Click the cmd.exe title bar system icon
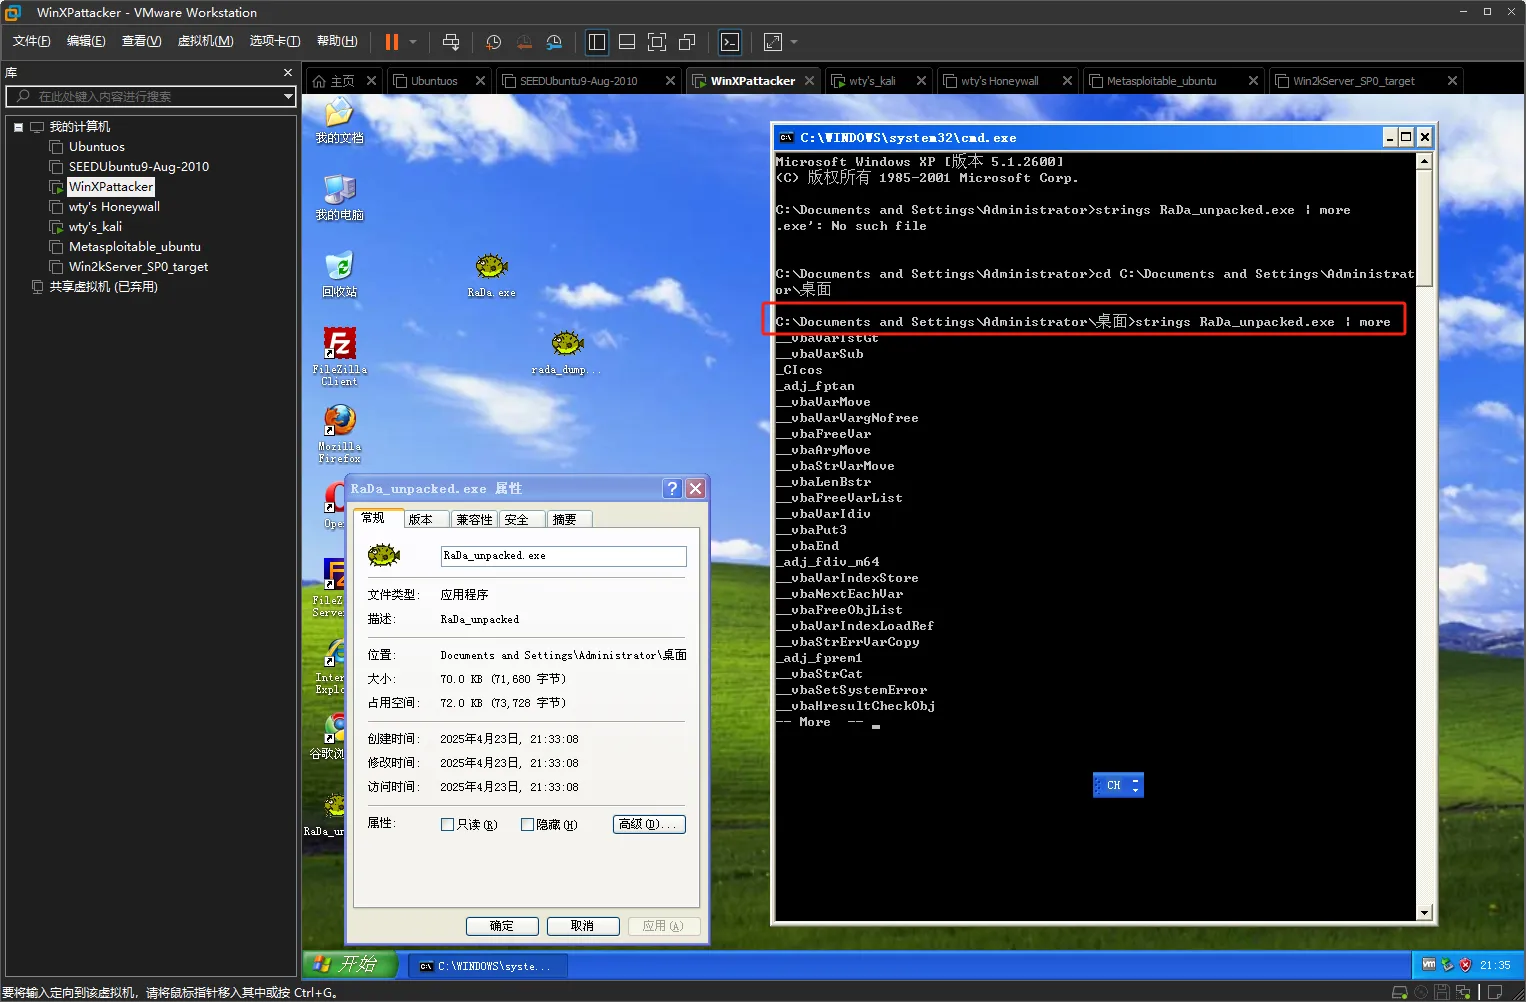Viewport: 1526px width, 1002px height. click(x=787, y=138)
